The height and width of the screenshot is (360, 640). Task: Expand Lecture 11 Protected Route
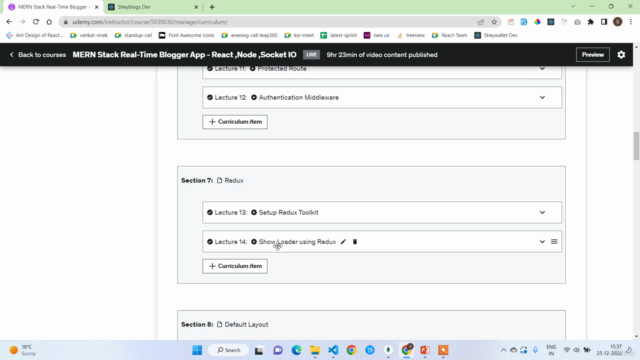(542, 69)
